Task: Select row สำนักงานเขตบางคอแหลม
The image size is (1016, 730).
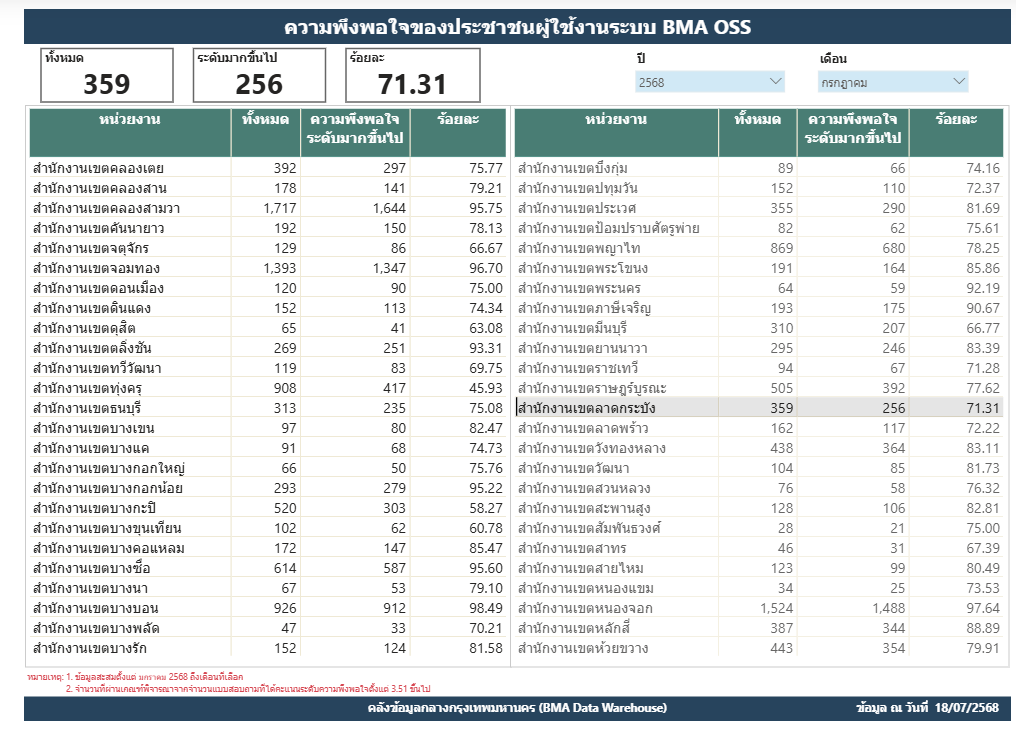Action: pos(268,549)
